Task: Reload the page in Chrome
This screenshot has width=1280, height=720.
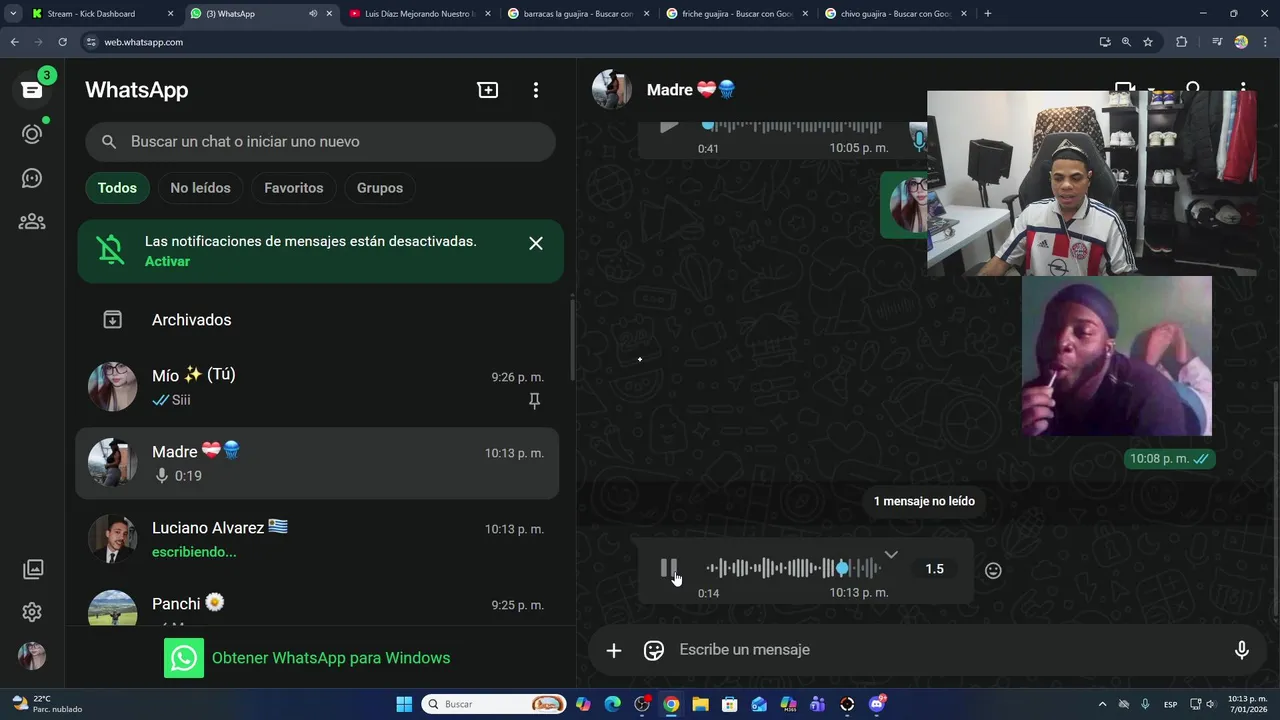Action: point(62,42)
